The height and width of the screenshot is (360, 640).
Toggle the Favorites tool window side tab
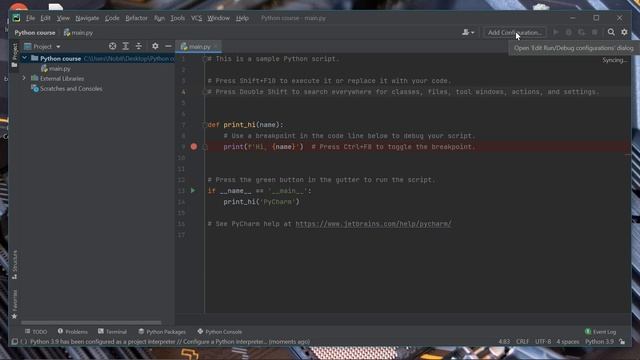15,304
